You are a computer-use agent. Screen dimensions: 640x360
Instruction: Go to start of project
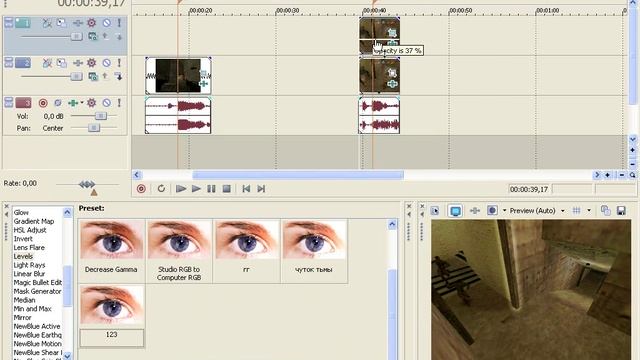click(246, 189)
